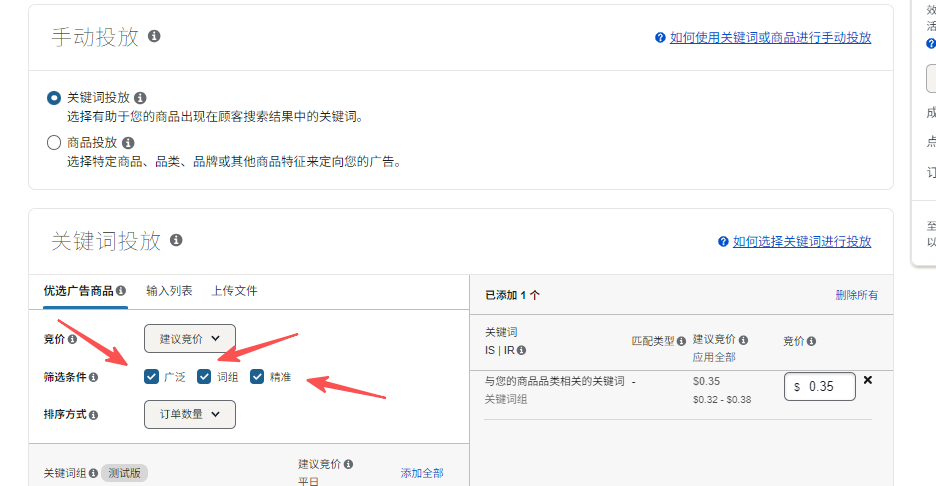
Task: Click info icon next to 手动投放 heading
Action: tap(154, 36)
